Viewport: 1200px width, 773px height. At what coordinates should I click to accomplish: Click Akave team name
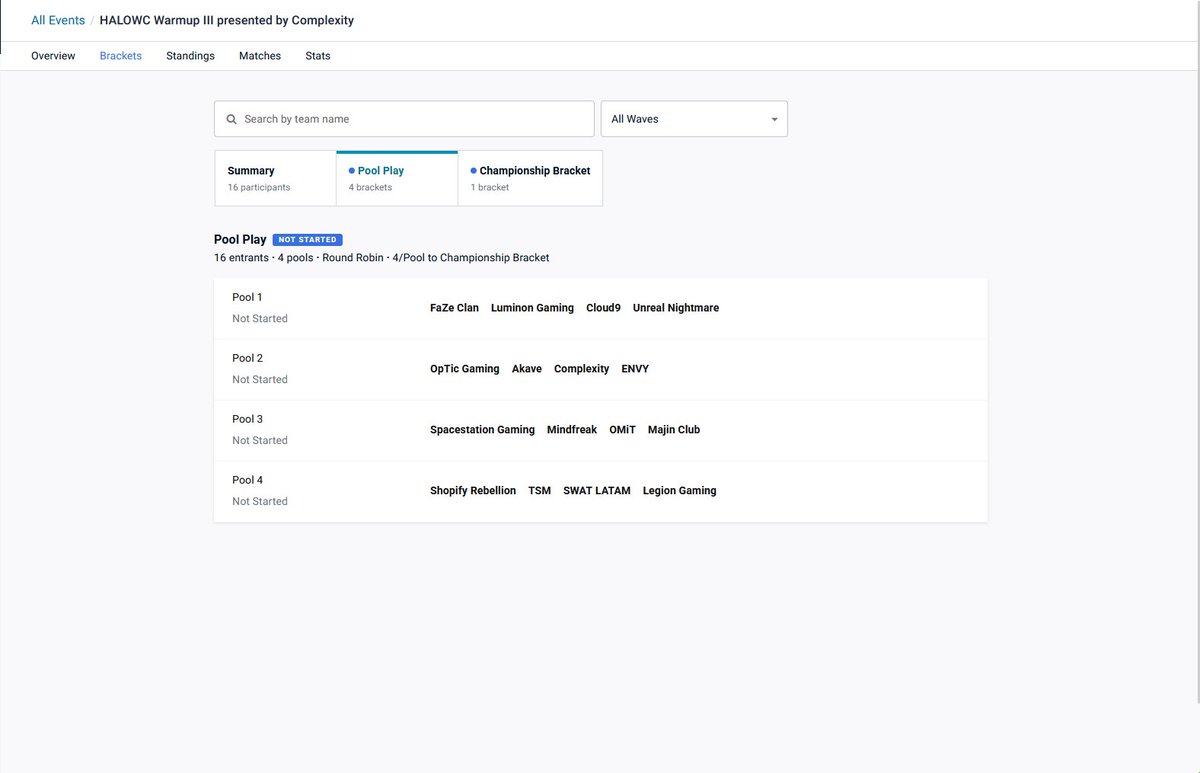point(527,369)
